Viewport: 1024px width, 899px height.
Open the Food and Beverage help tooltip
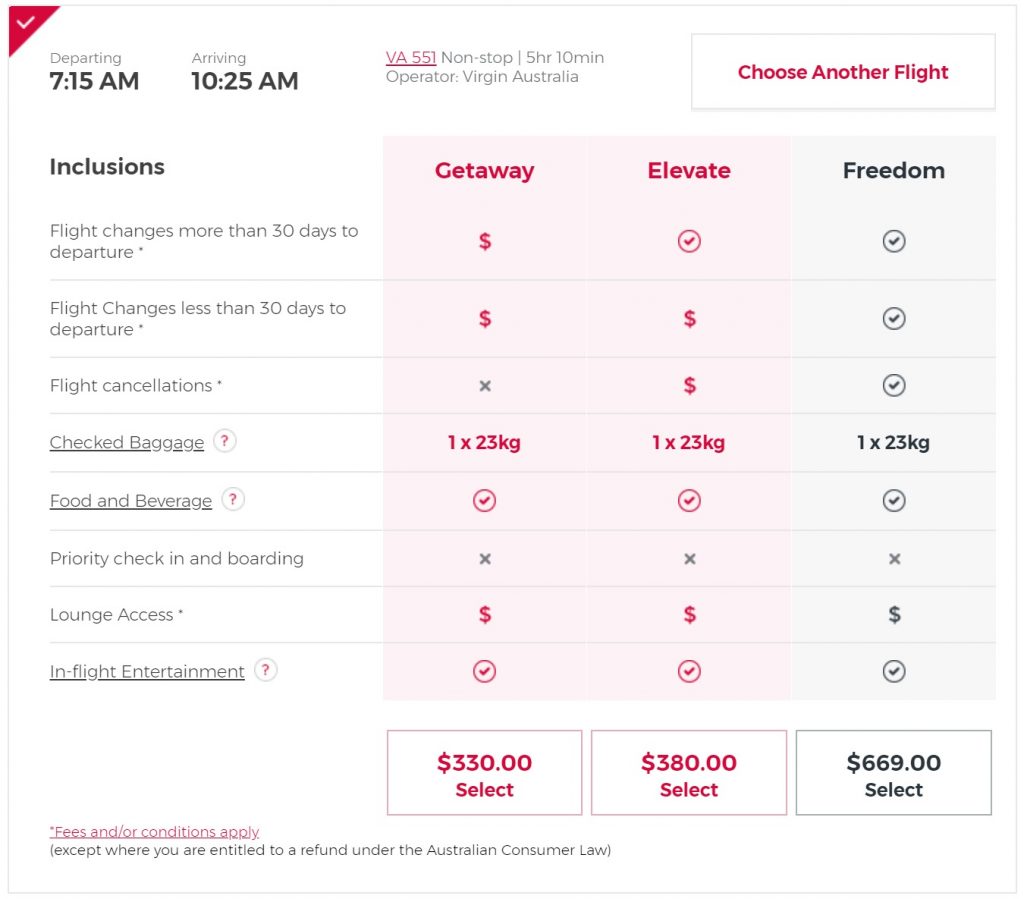click(233, 500)
